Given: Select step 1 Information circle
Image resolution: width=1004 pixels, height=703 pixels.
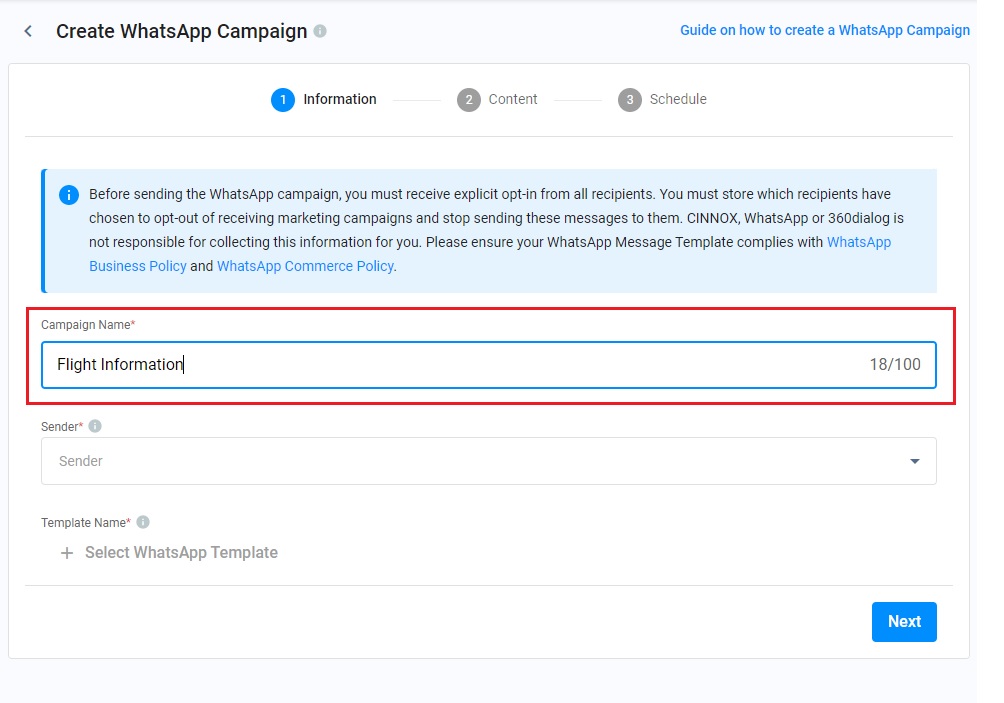Looking at the screenshot, I should click(x=283, y=100).
